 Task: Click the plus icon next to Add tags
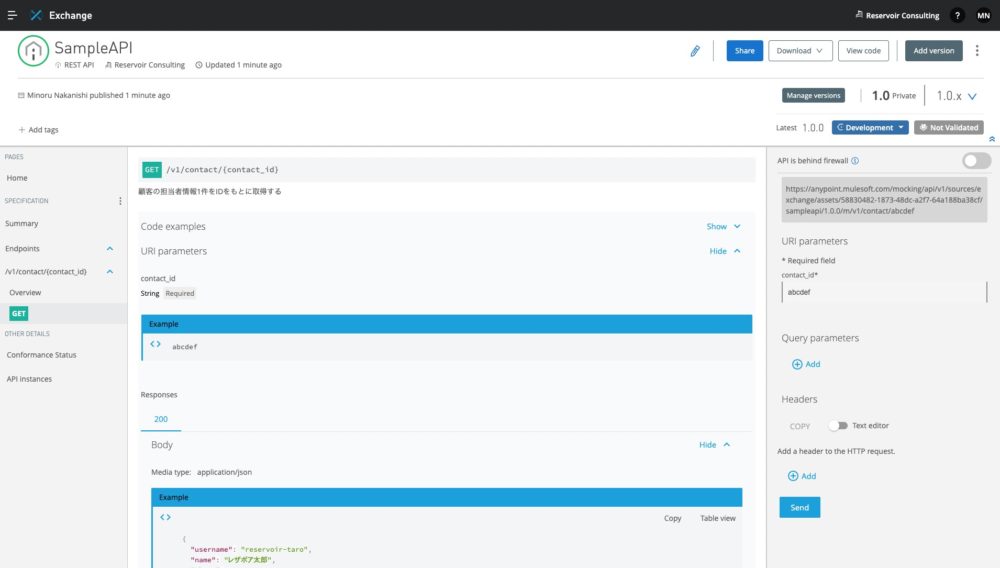tap(22, 129)
